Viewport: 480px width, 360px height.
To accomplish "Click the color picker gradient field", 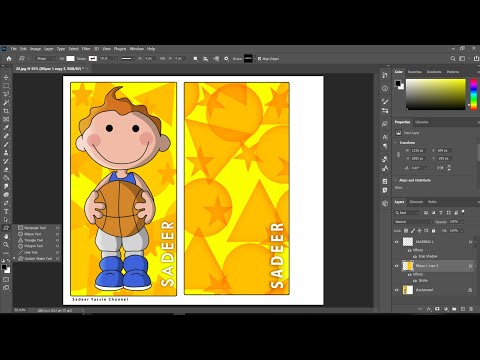I will [x=435, y=94].
